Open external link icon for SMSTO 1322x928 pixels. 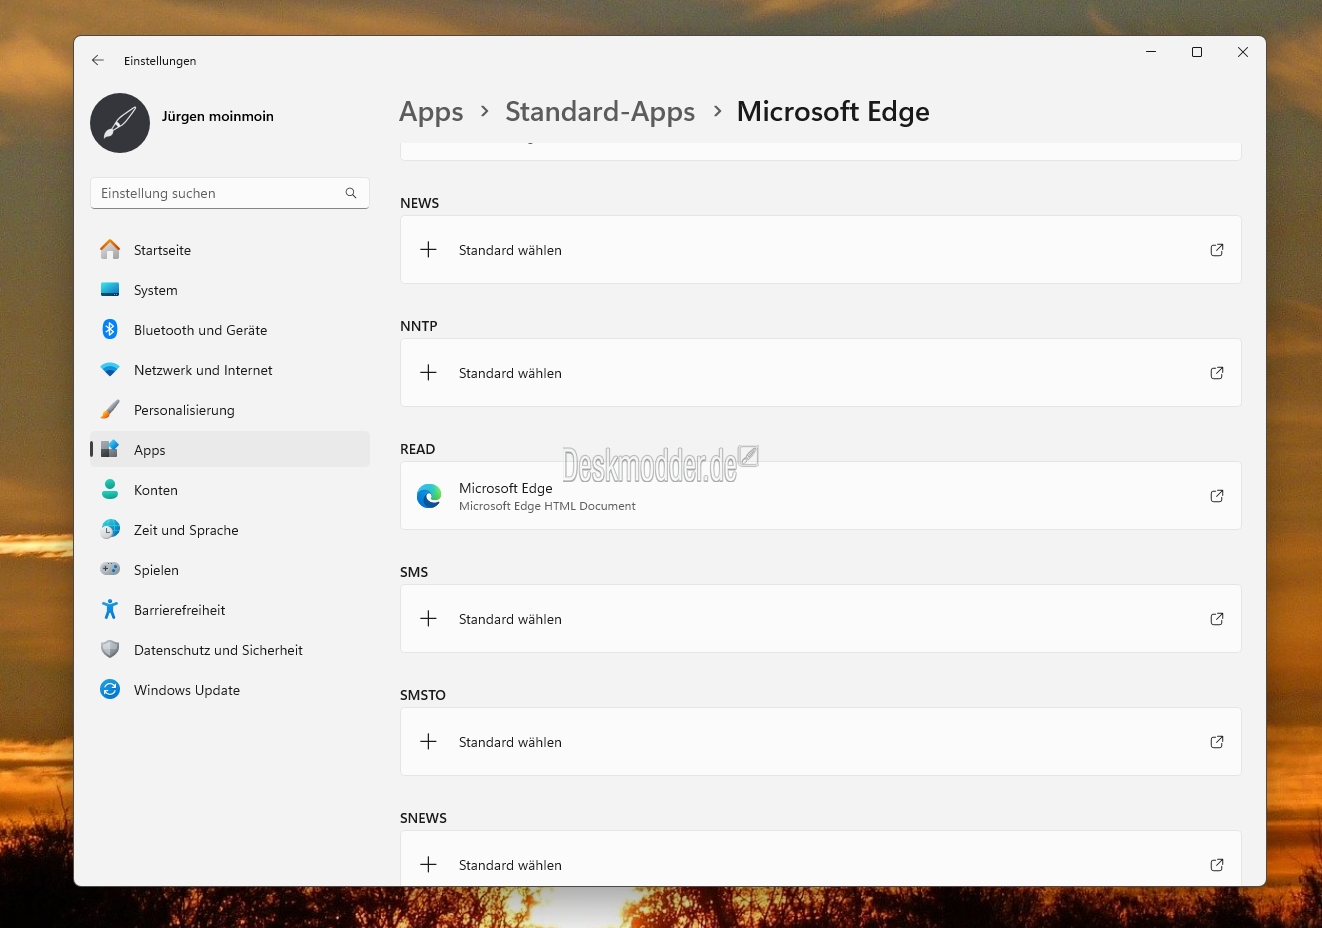coord(1217,742)
